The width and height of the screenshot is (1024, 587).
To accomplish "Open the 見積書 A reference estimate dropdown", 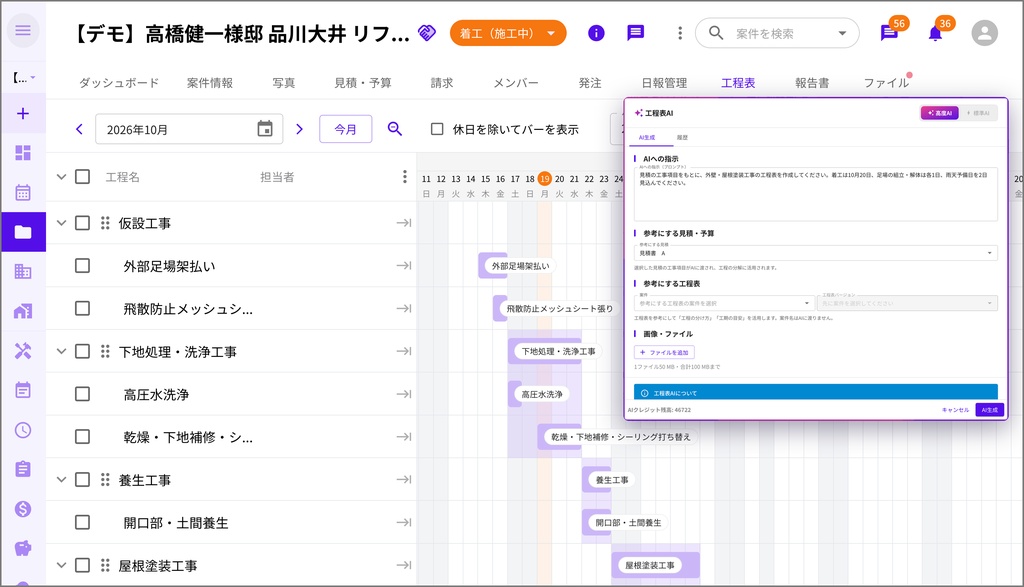I will pos(816,253).
